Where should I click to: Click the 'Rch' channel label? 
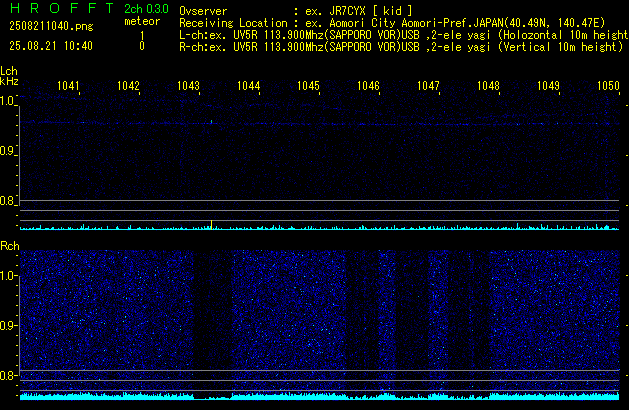(x=10, y=246)
